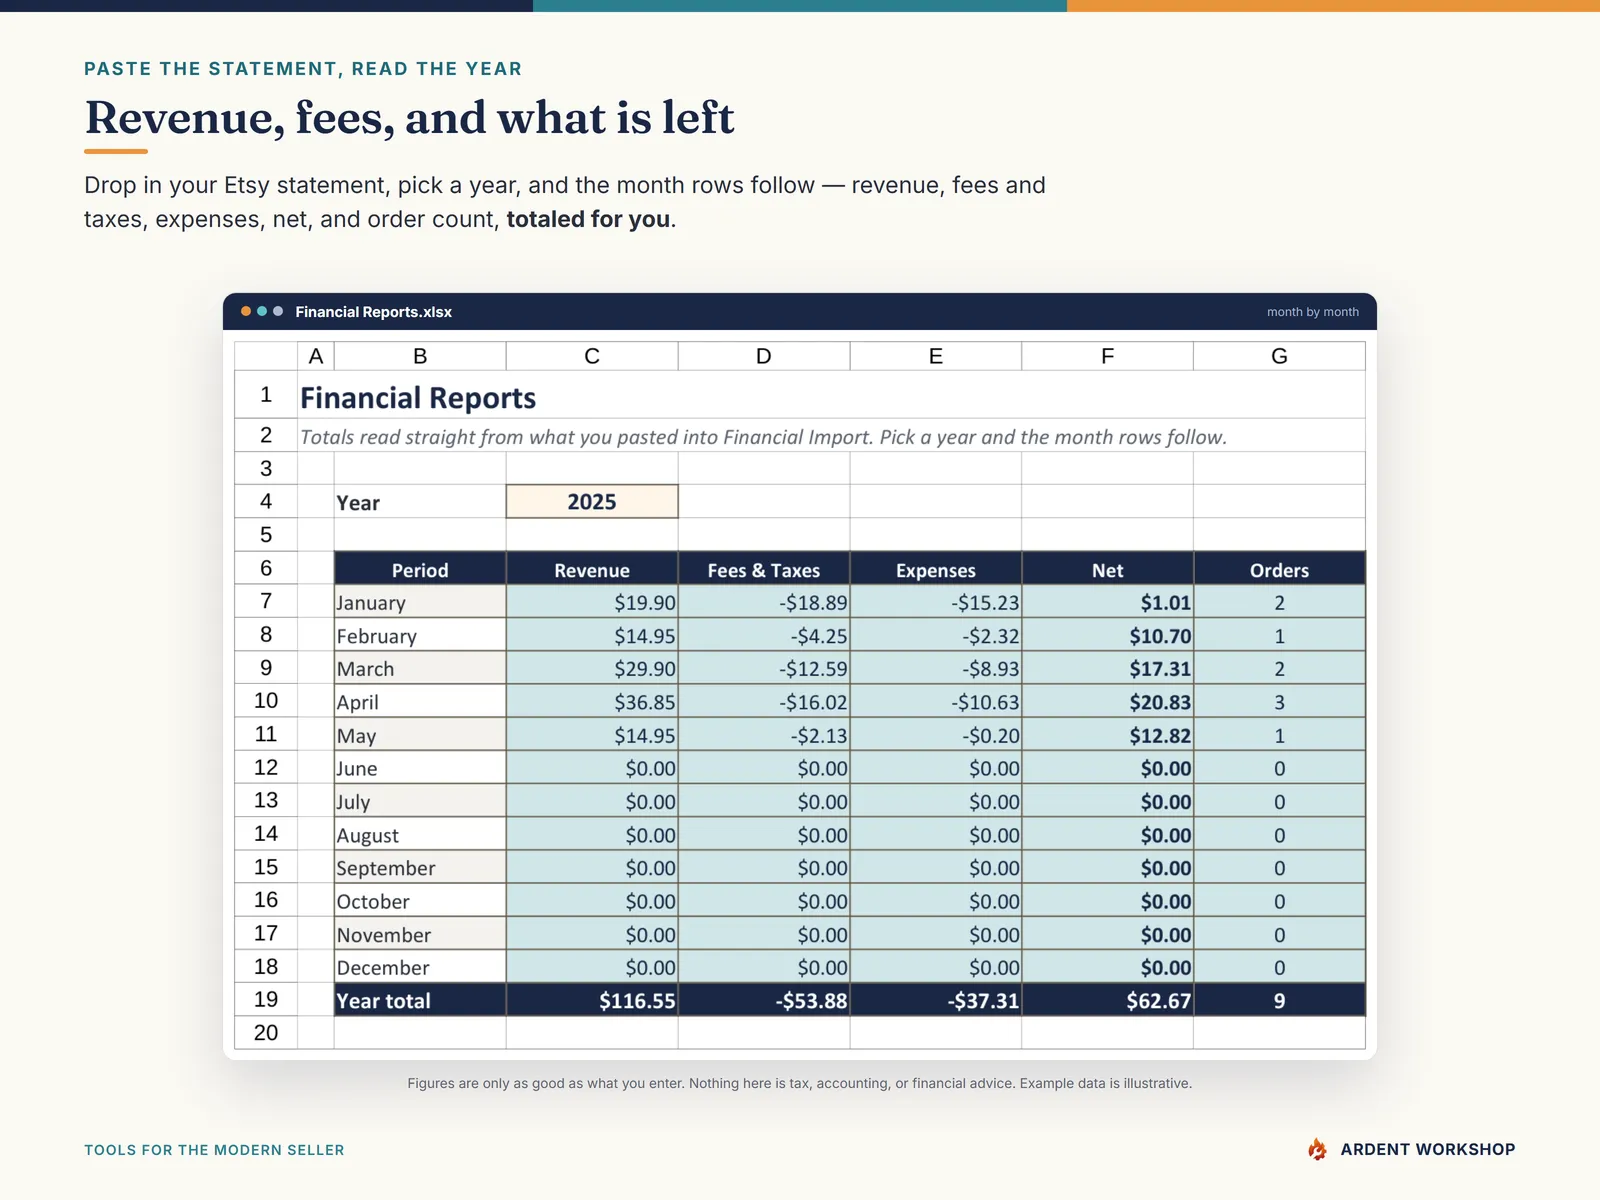Screen dimensions: 1600x1200
Task: Click year total orders 9
Action: click(x=1279, y=1000)
